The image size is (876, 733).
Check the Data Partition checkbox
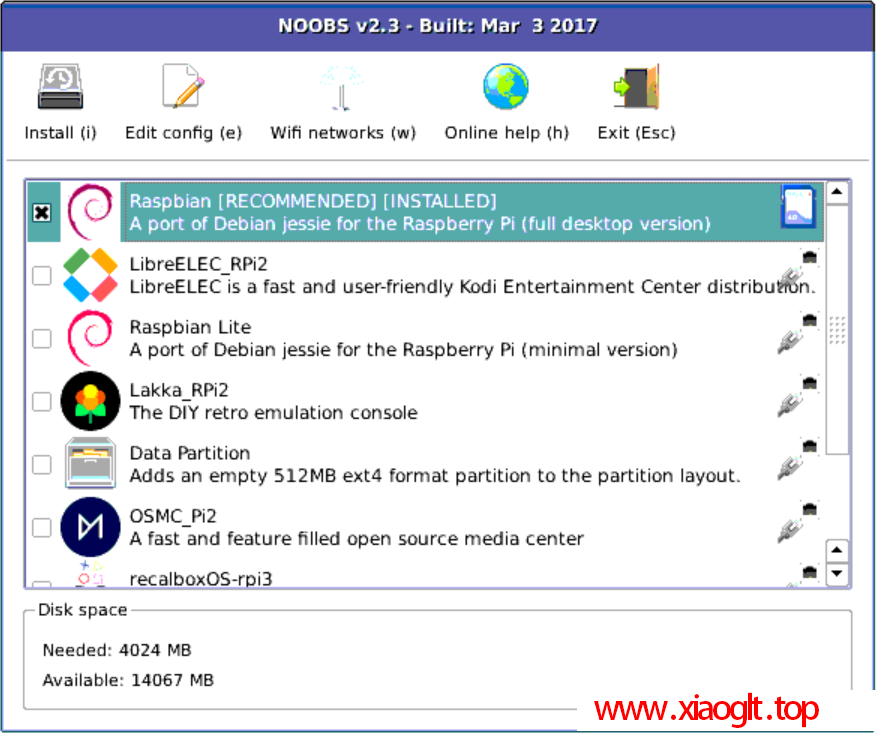coord(42,464)
